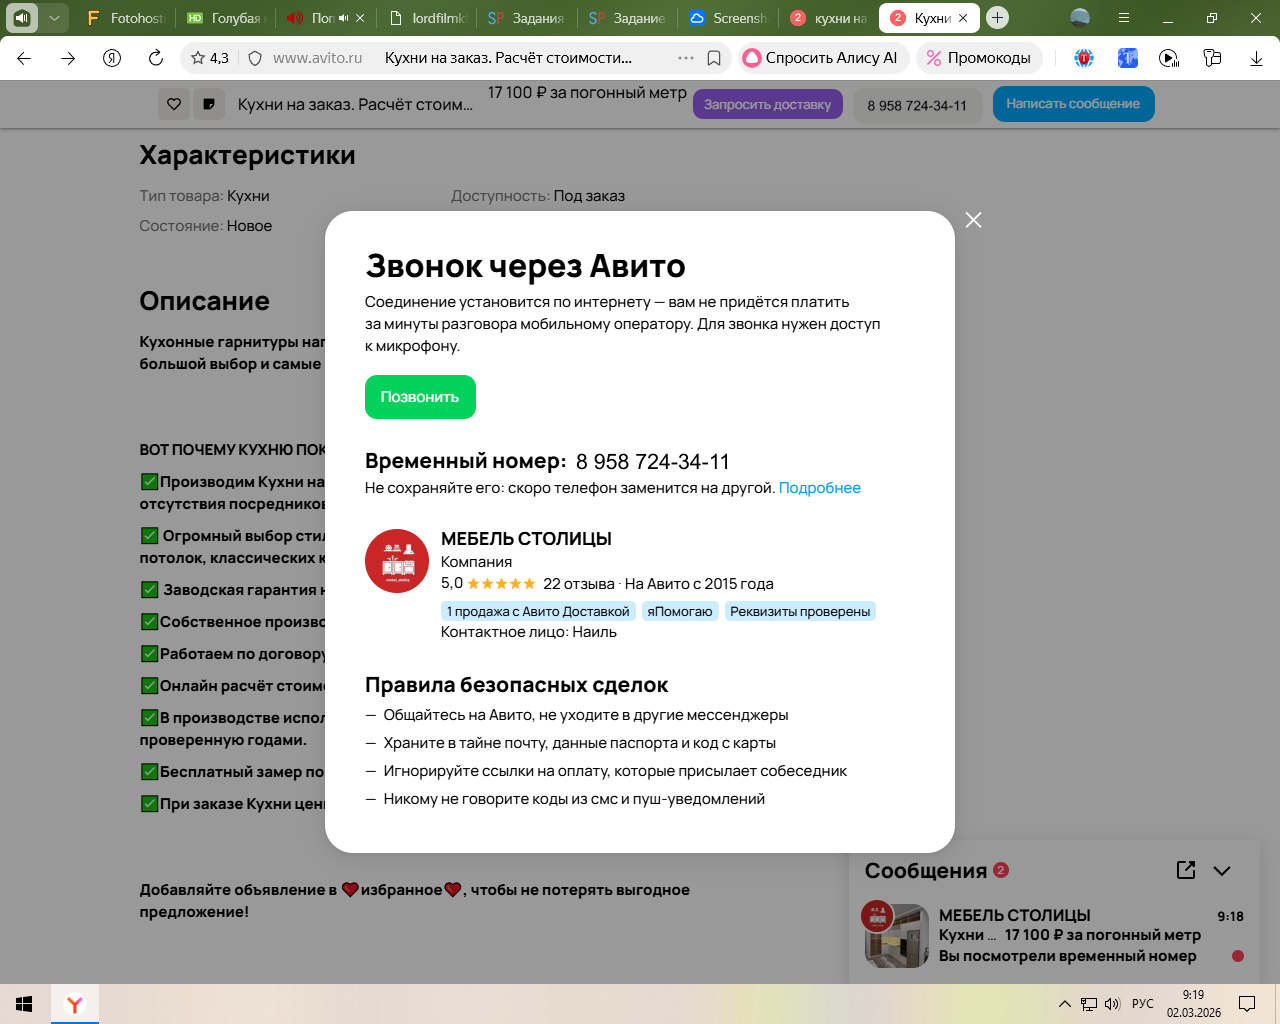The width and height of the screenshot is (1280, 1024).
Task: Open messages in a separate window icon
Action: tap(1186, 870)
